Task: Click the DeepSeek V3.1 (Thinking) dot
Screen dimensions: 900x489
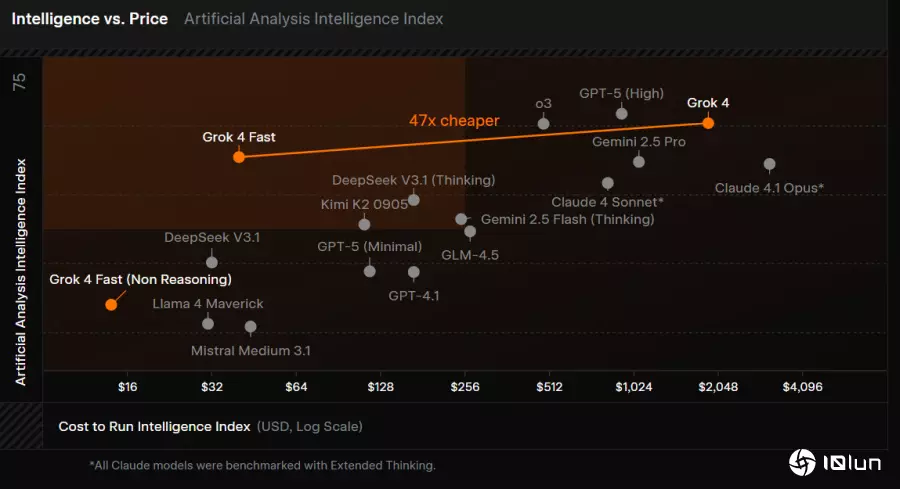Action: point(413,200)
